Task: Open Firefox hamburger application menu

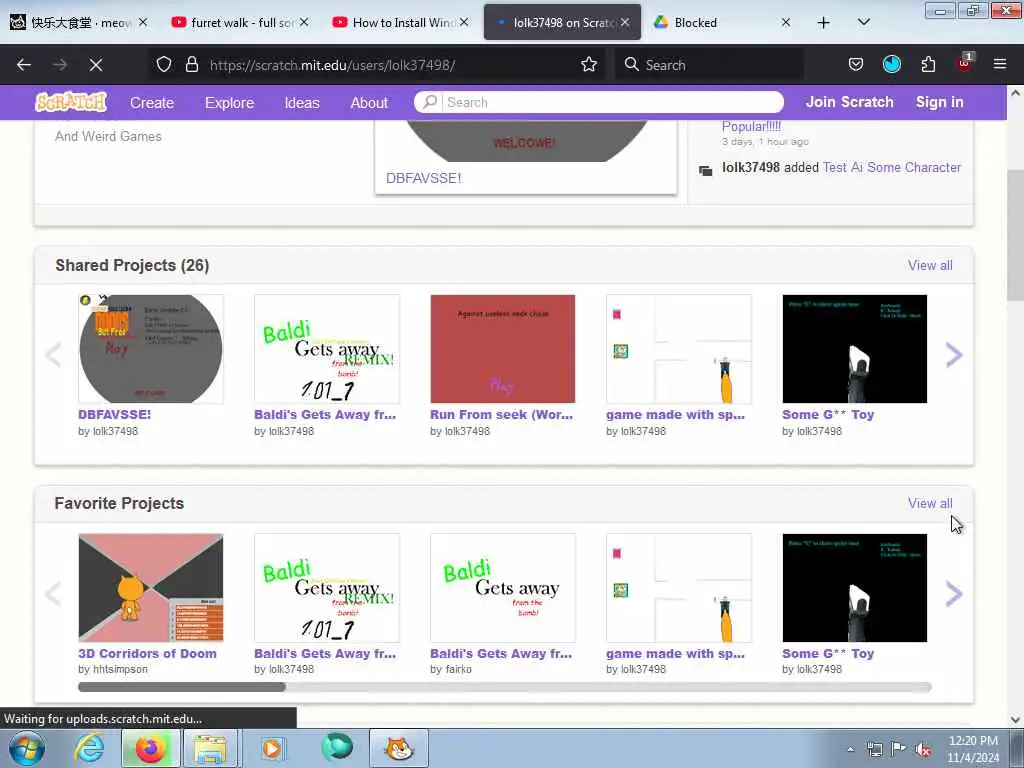Action: pos(1000,64)
